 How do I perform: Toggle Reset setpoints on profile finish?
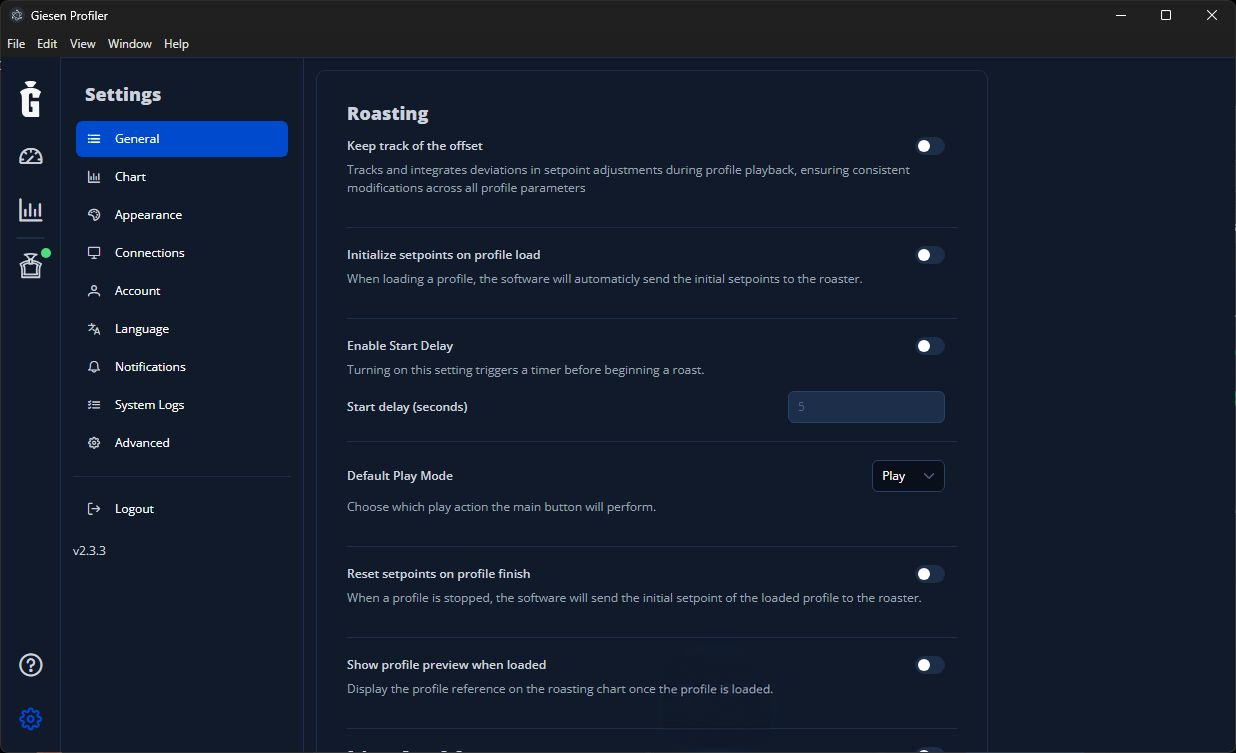point(929,574)
